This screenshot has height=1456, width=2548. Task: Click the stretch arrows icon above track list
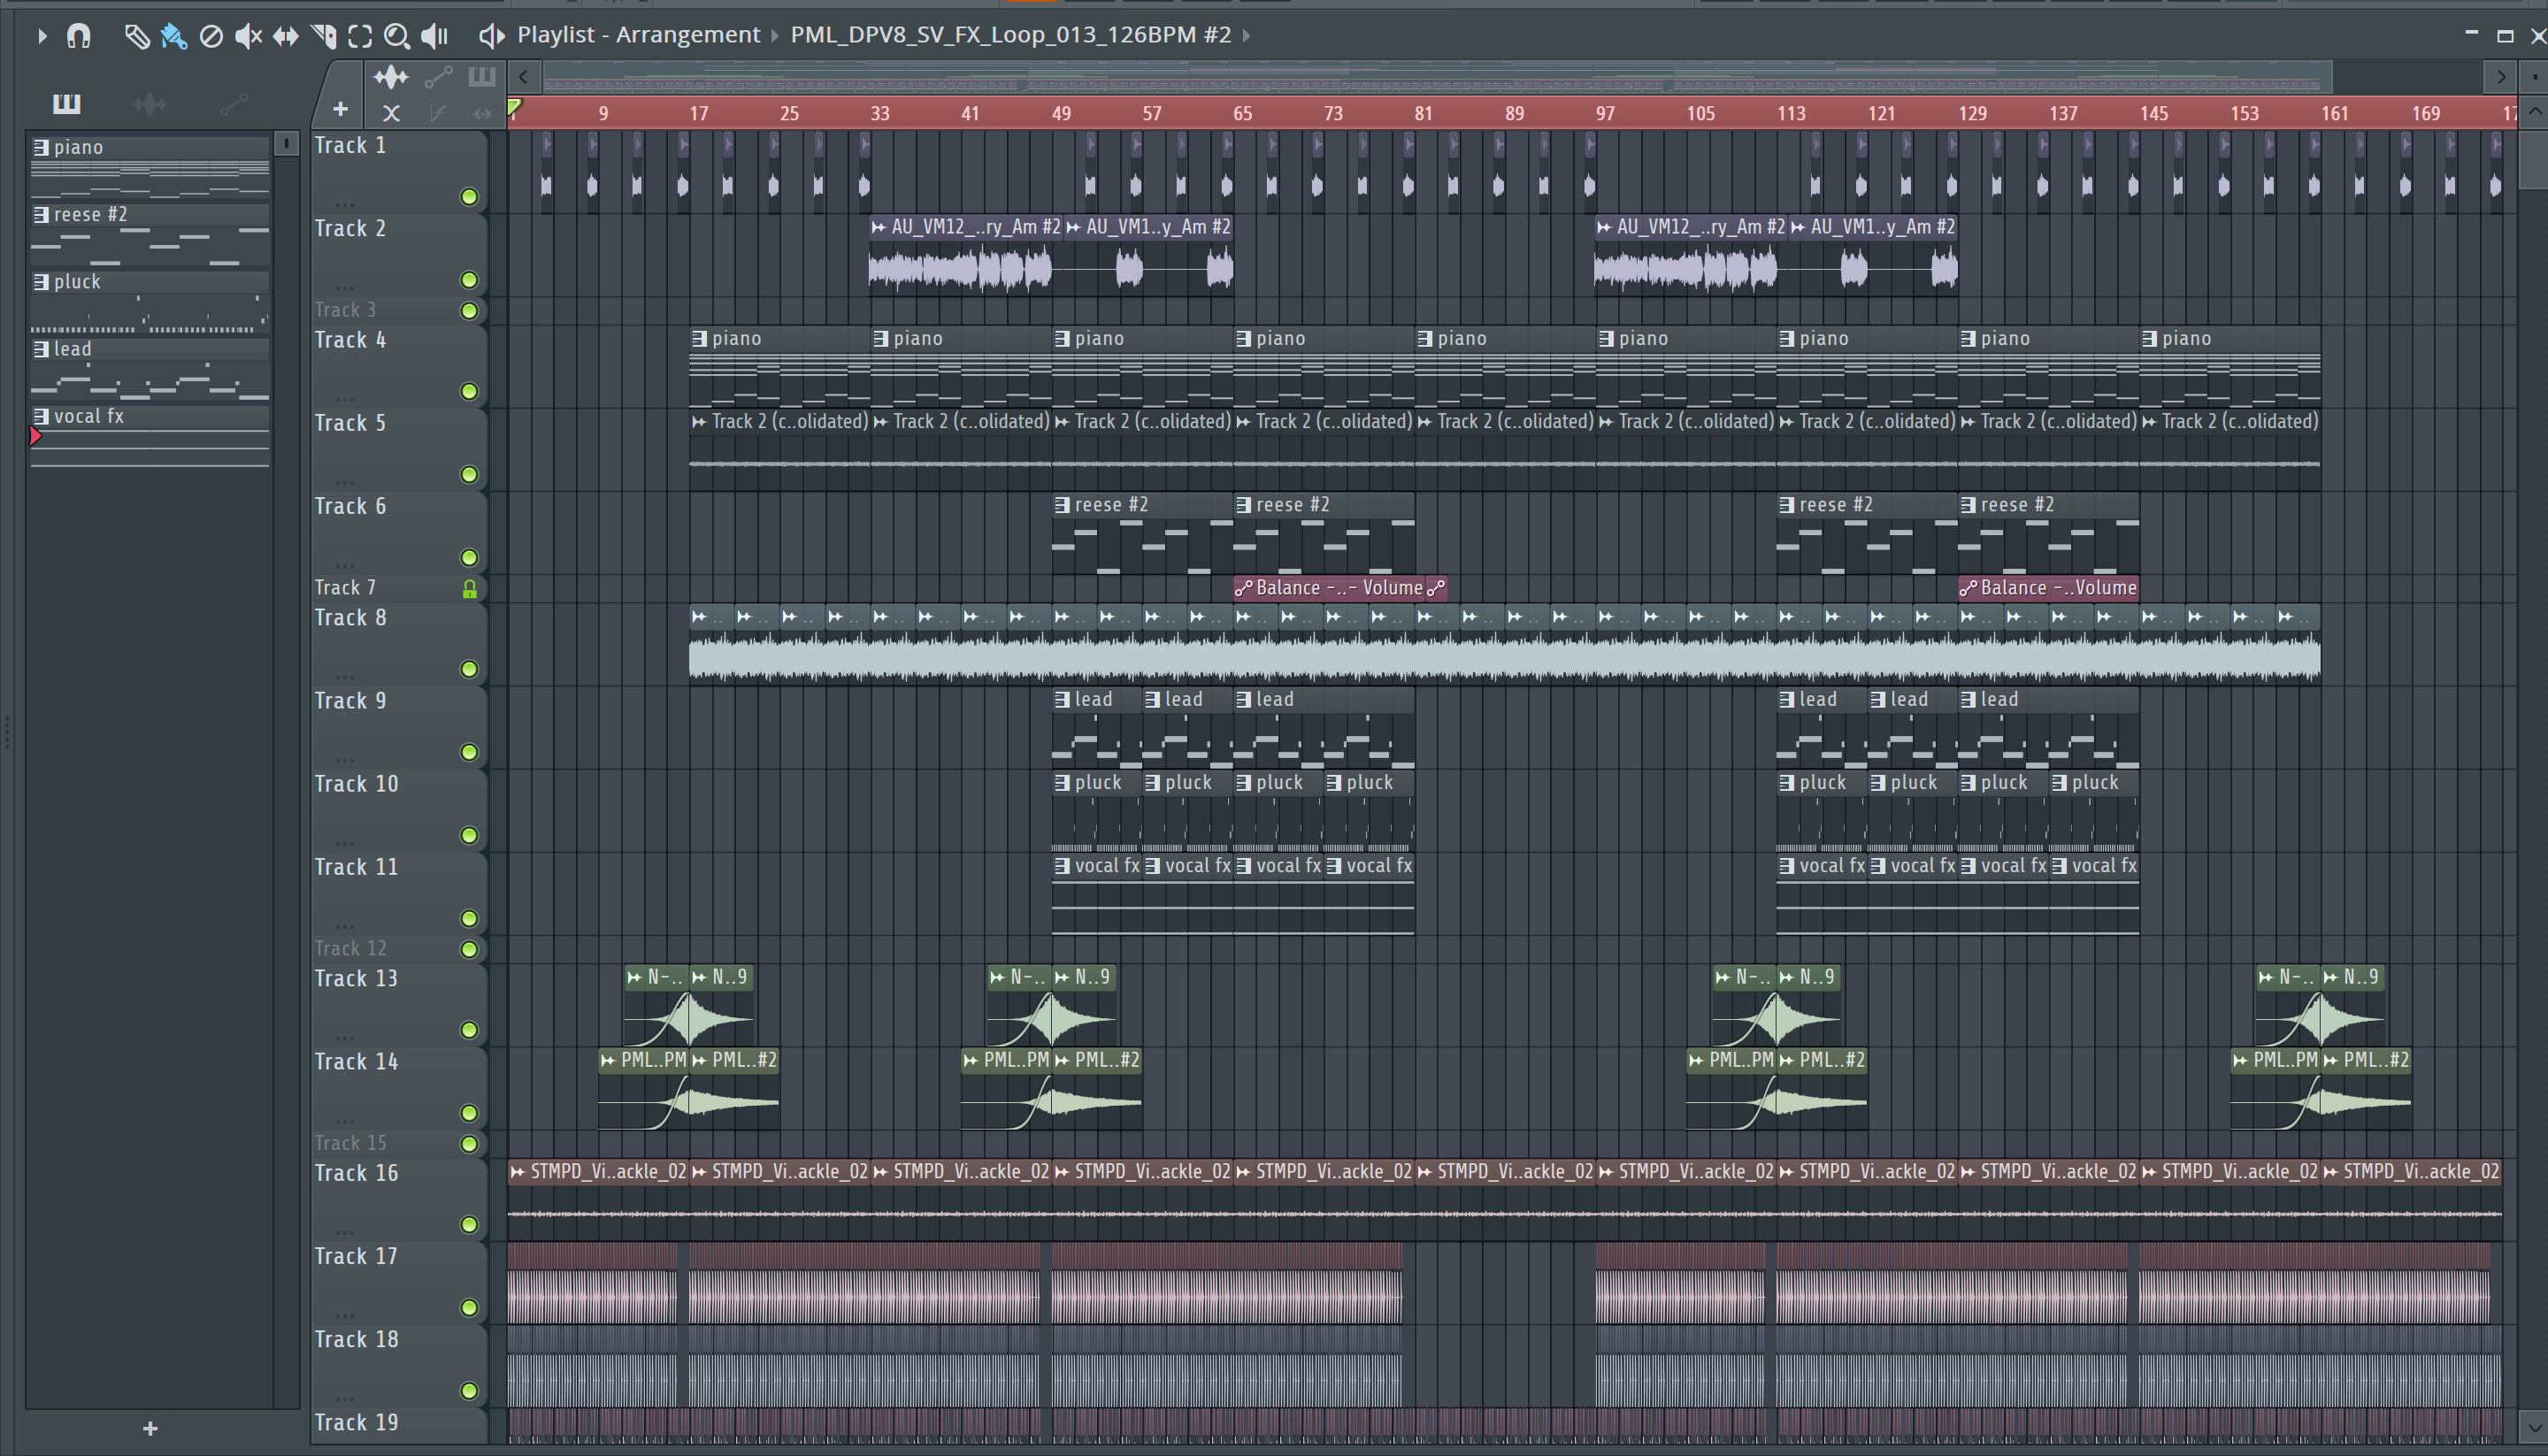[x=482, y=113]
